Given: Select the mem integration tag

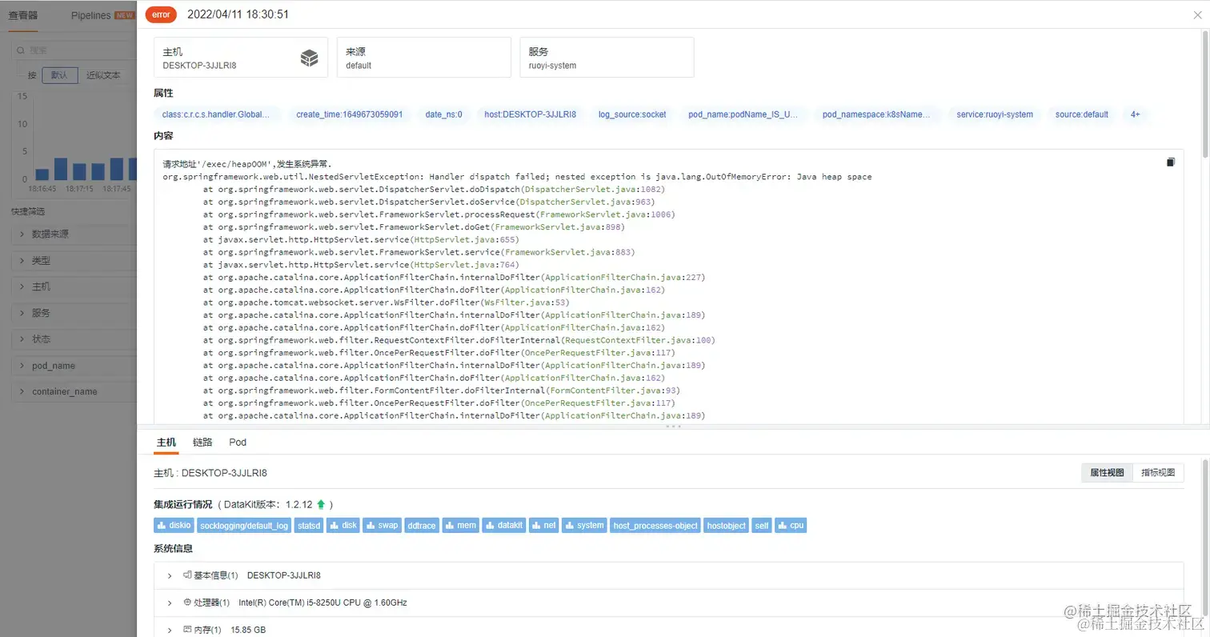Looking at the screenshot, I should 460,525.
